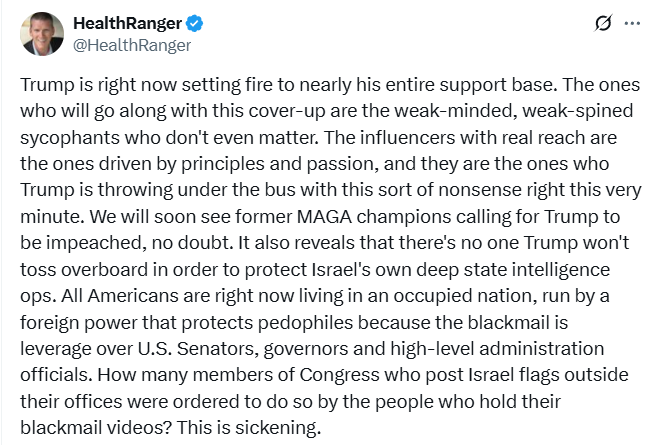The width and height of the screenshot is (656, 445).
Task: Open the three-dot More options menu
Action: pyautogui.click(x=632, y=23)
